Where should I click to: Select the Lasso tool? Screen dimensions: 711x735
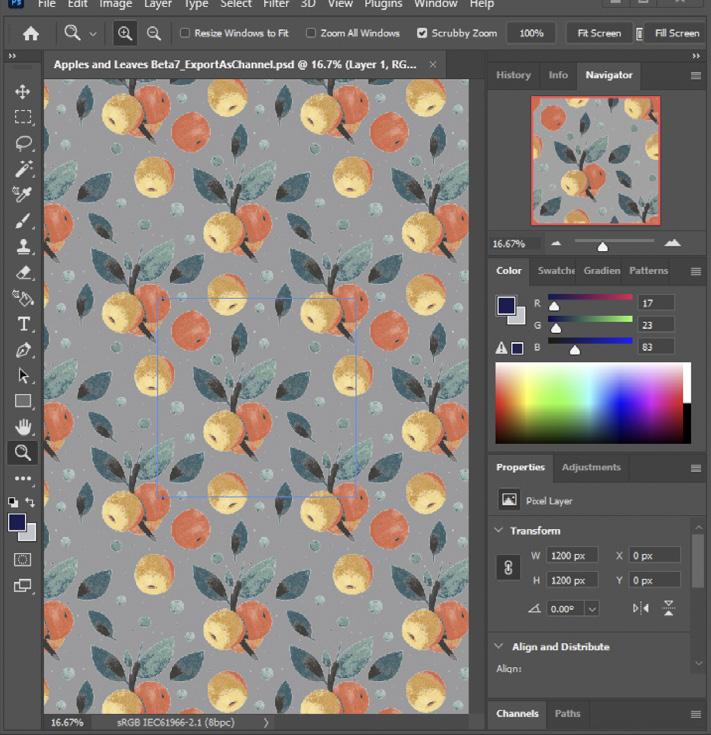23,143
